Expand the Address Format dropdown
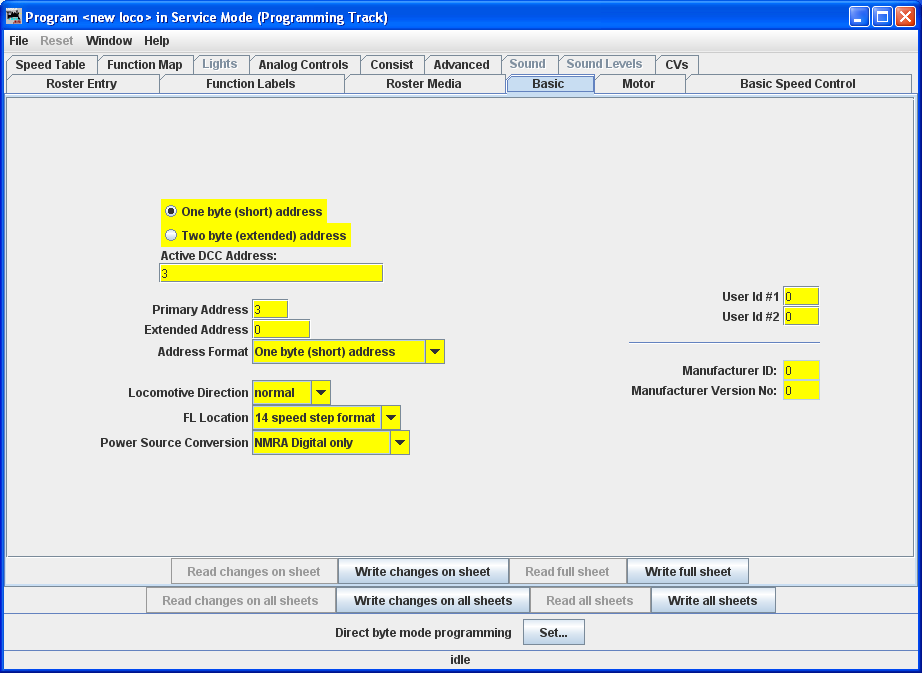Screen dimensions: 922x673 [x=435, y=352]
